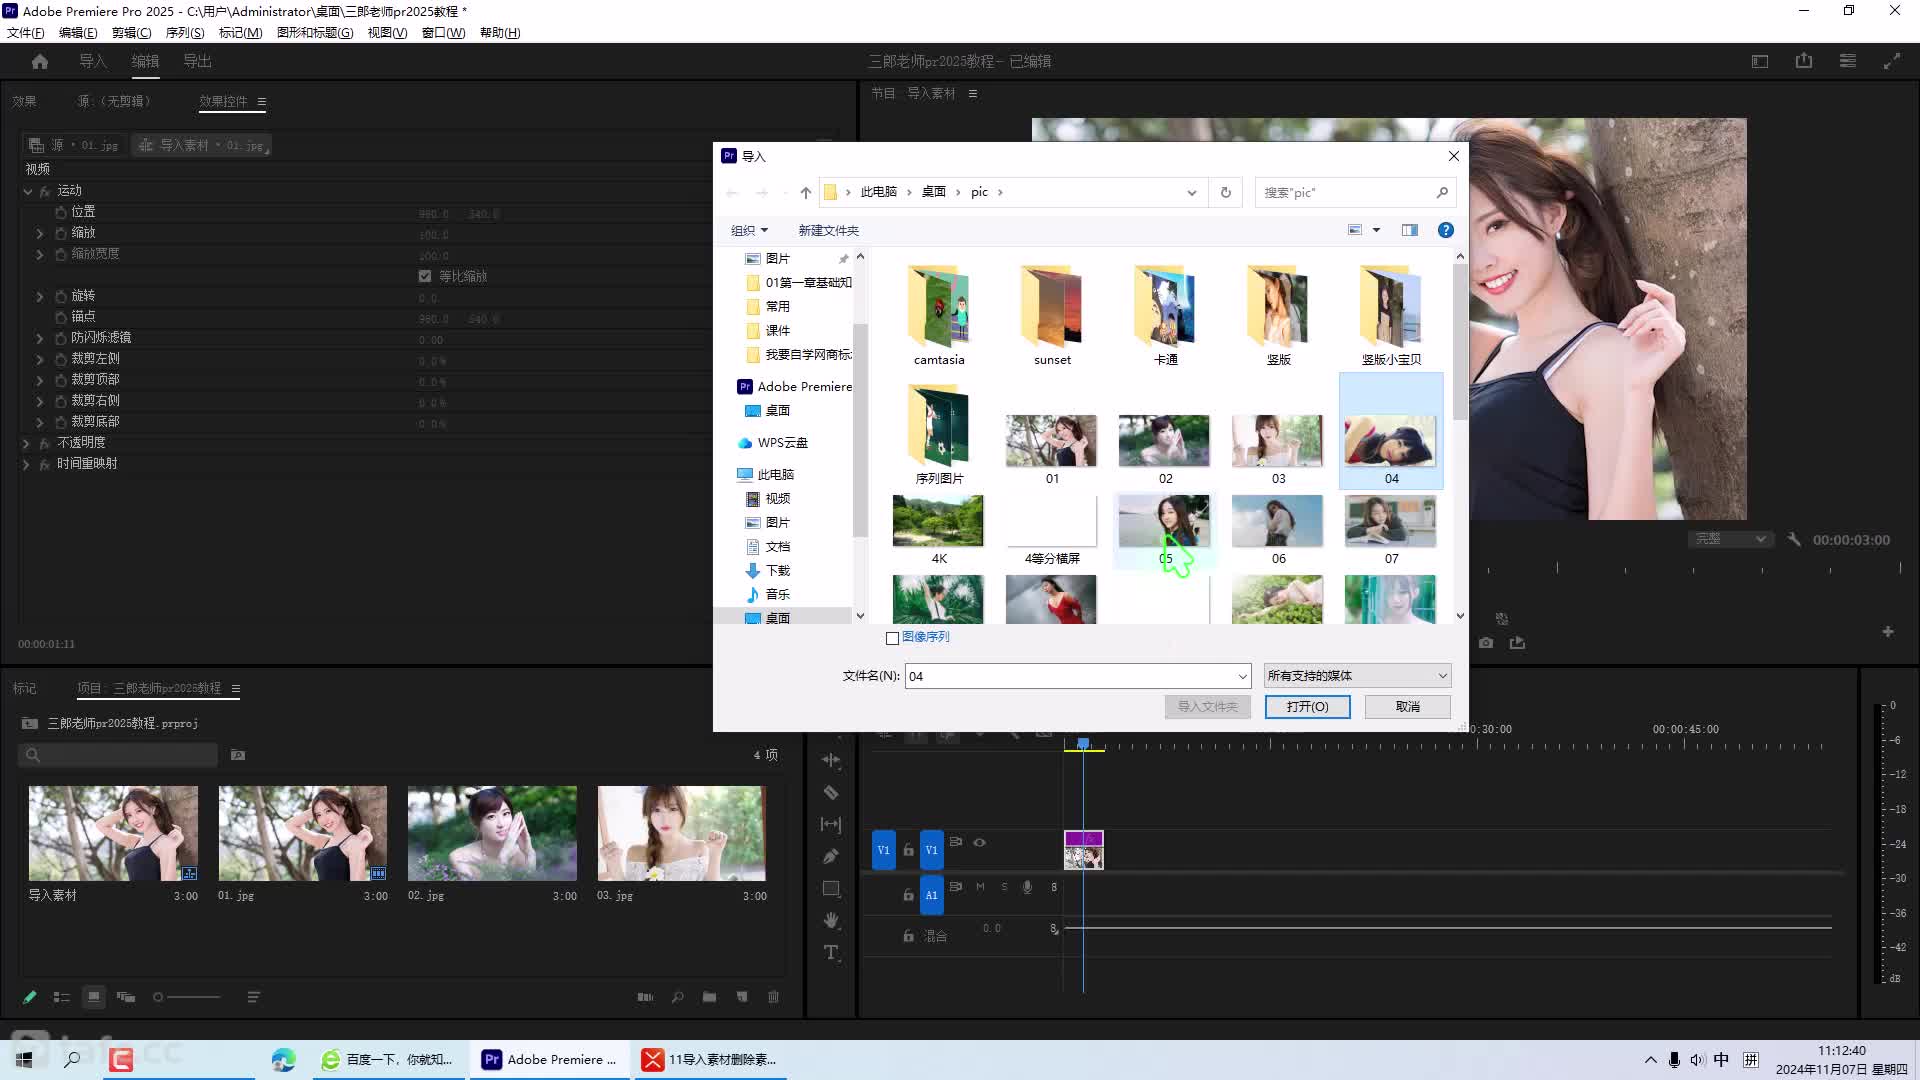Viewport: 1920px width, 1080px height.
Task: Solo the A1 audio track
Action: tap(1004, 887)
